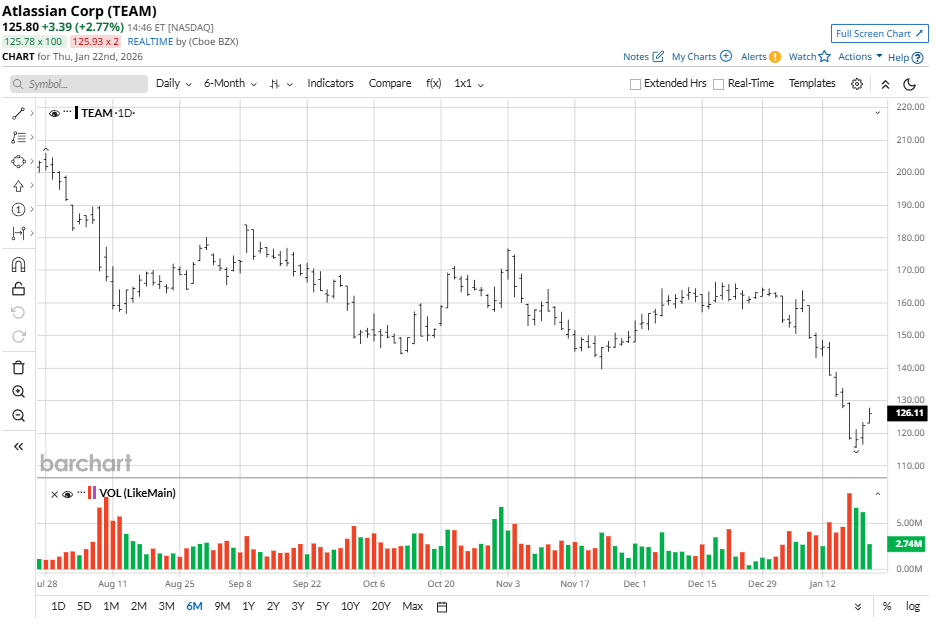Screen dimensions: 936x624
Task: Toggle log scale button
Action: pyautogui.click(x=913, y=606)
